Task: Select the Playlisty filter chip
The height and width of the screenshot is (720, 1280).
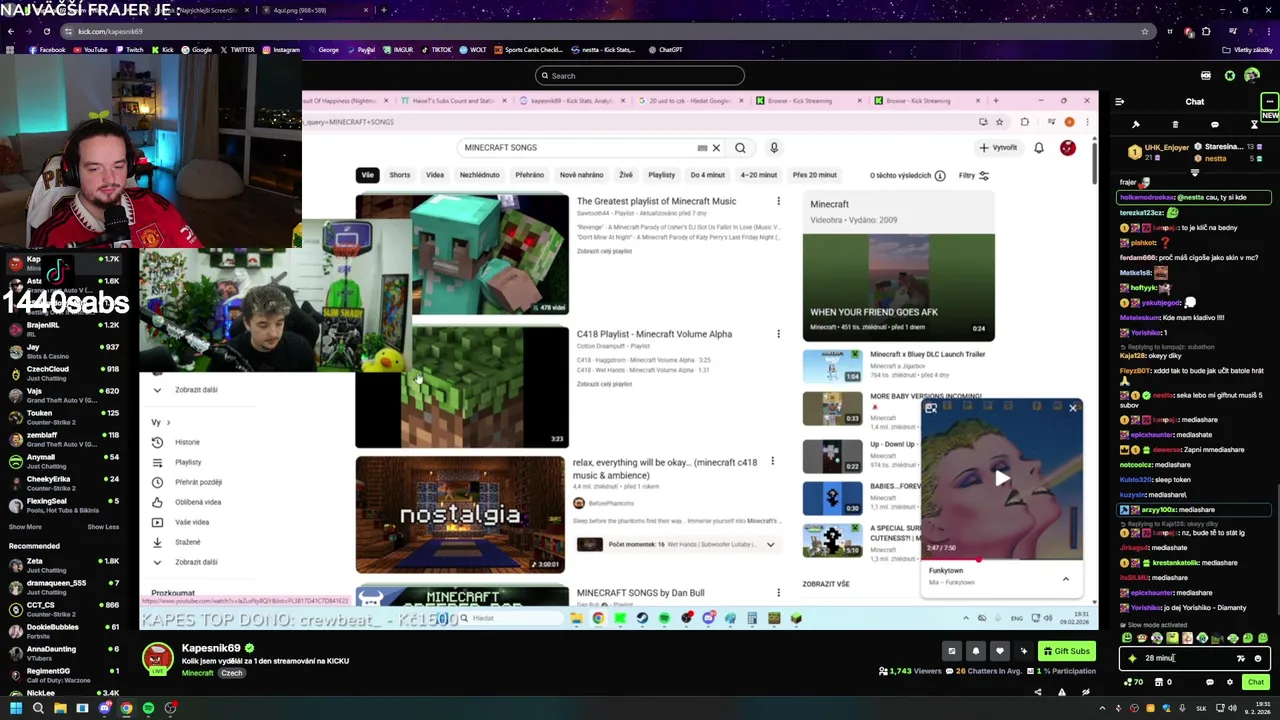Action: [662, 175]
